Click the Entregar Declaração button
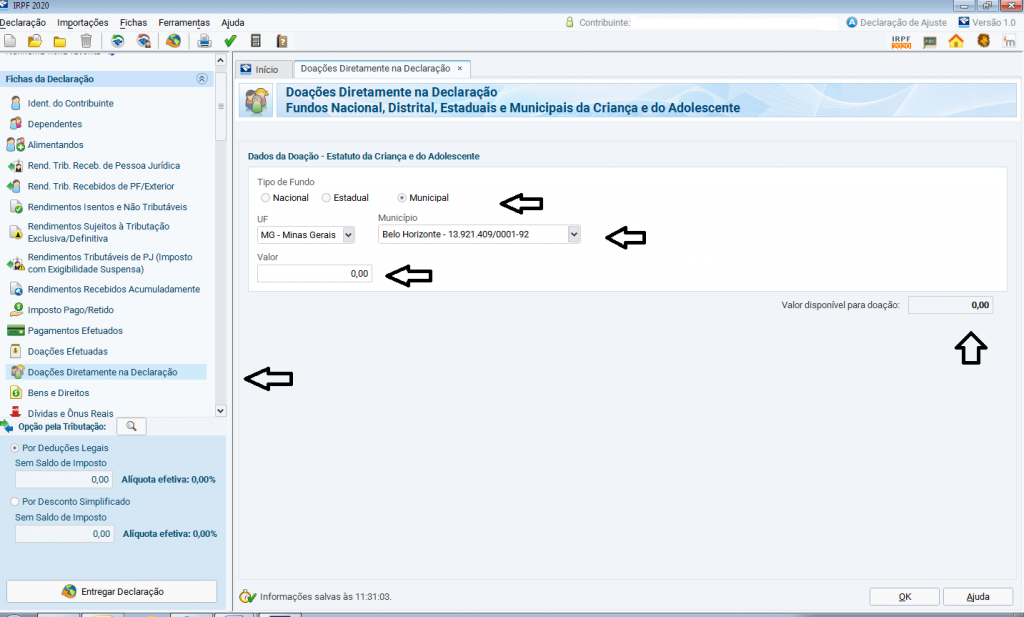The width and height of the screenshot is (1024, 617). pyautogui.click(x=112, y=591)
